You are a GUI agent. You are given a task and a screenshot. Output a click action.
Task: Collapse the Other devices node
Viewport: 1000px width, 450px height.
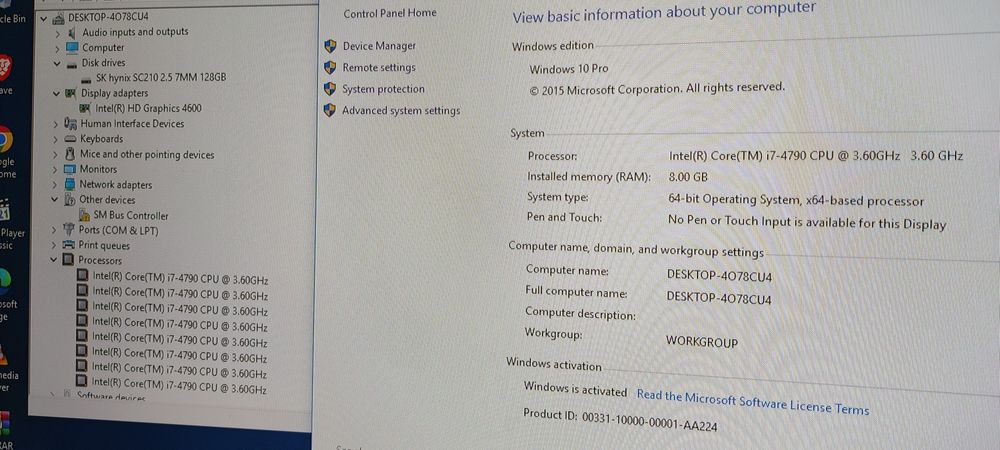(55, 200)
